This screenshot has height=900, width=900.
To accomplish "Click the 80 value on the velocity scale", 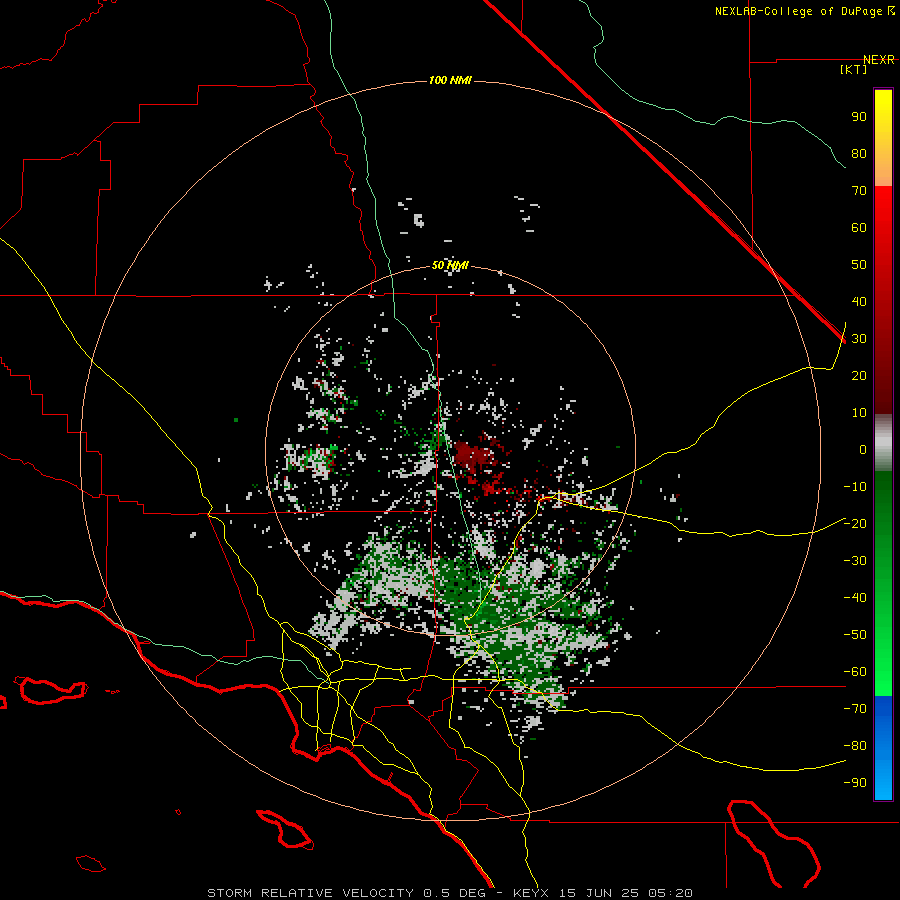I will tap(859, 153).
